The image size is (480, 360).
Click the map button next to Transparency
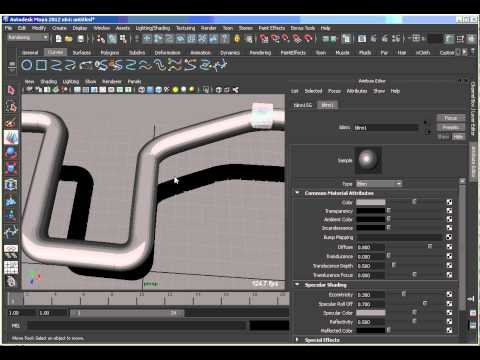tap(449, 211)
